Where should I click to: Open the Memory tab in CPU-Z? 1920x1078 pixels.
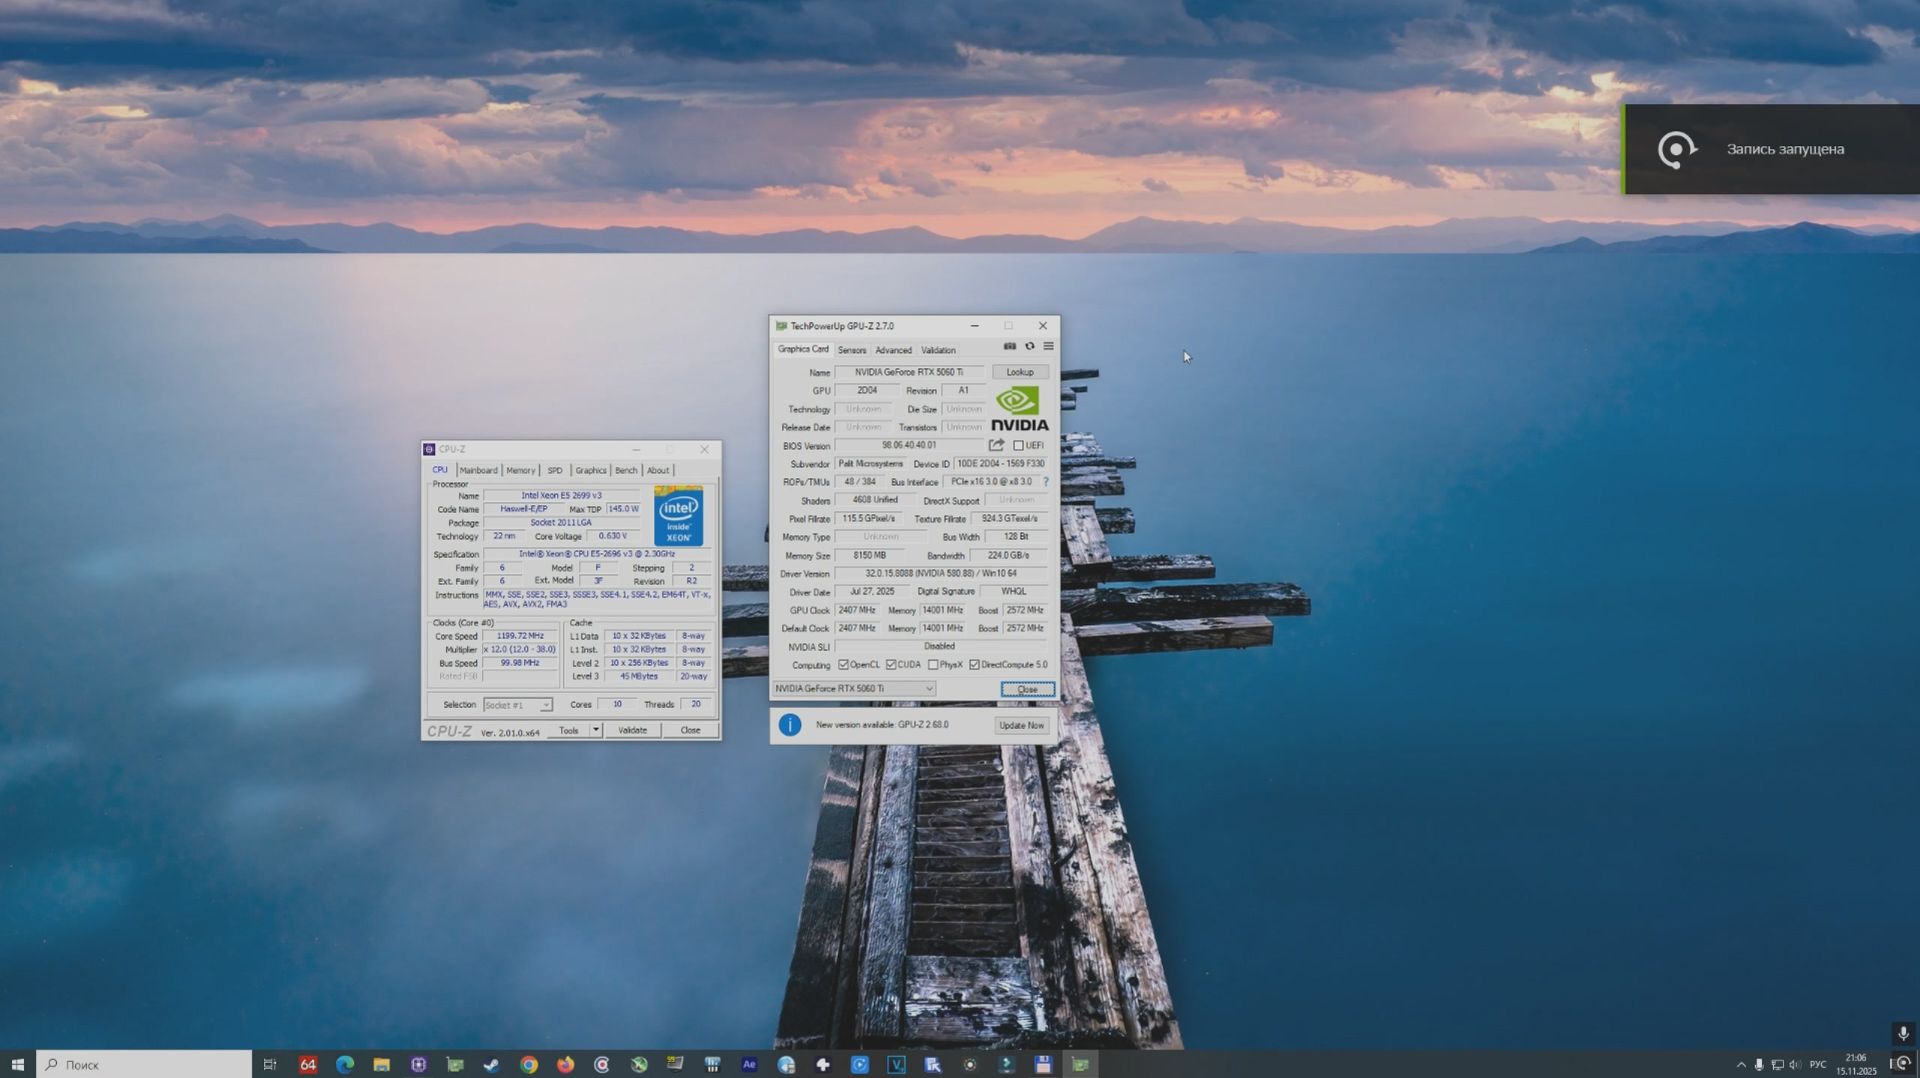point(520,470)
